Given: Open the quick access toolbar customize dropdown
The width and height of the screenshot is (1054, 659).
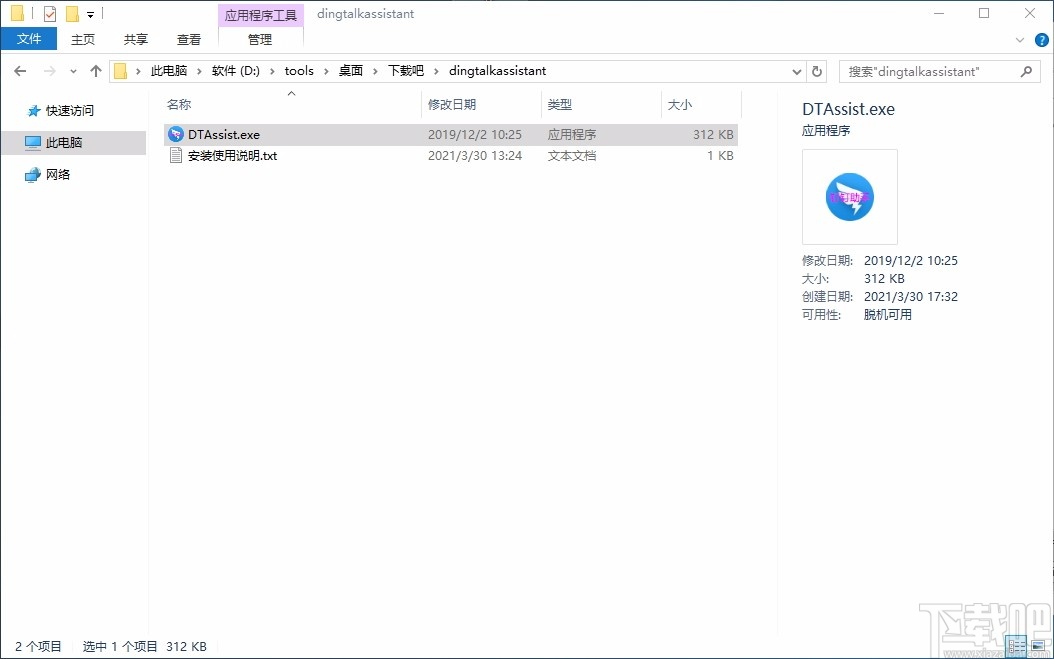Looking at the screenshot, I should click(x=90, y=13).
